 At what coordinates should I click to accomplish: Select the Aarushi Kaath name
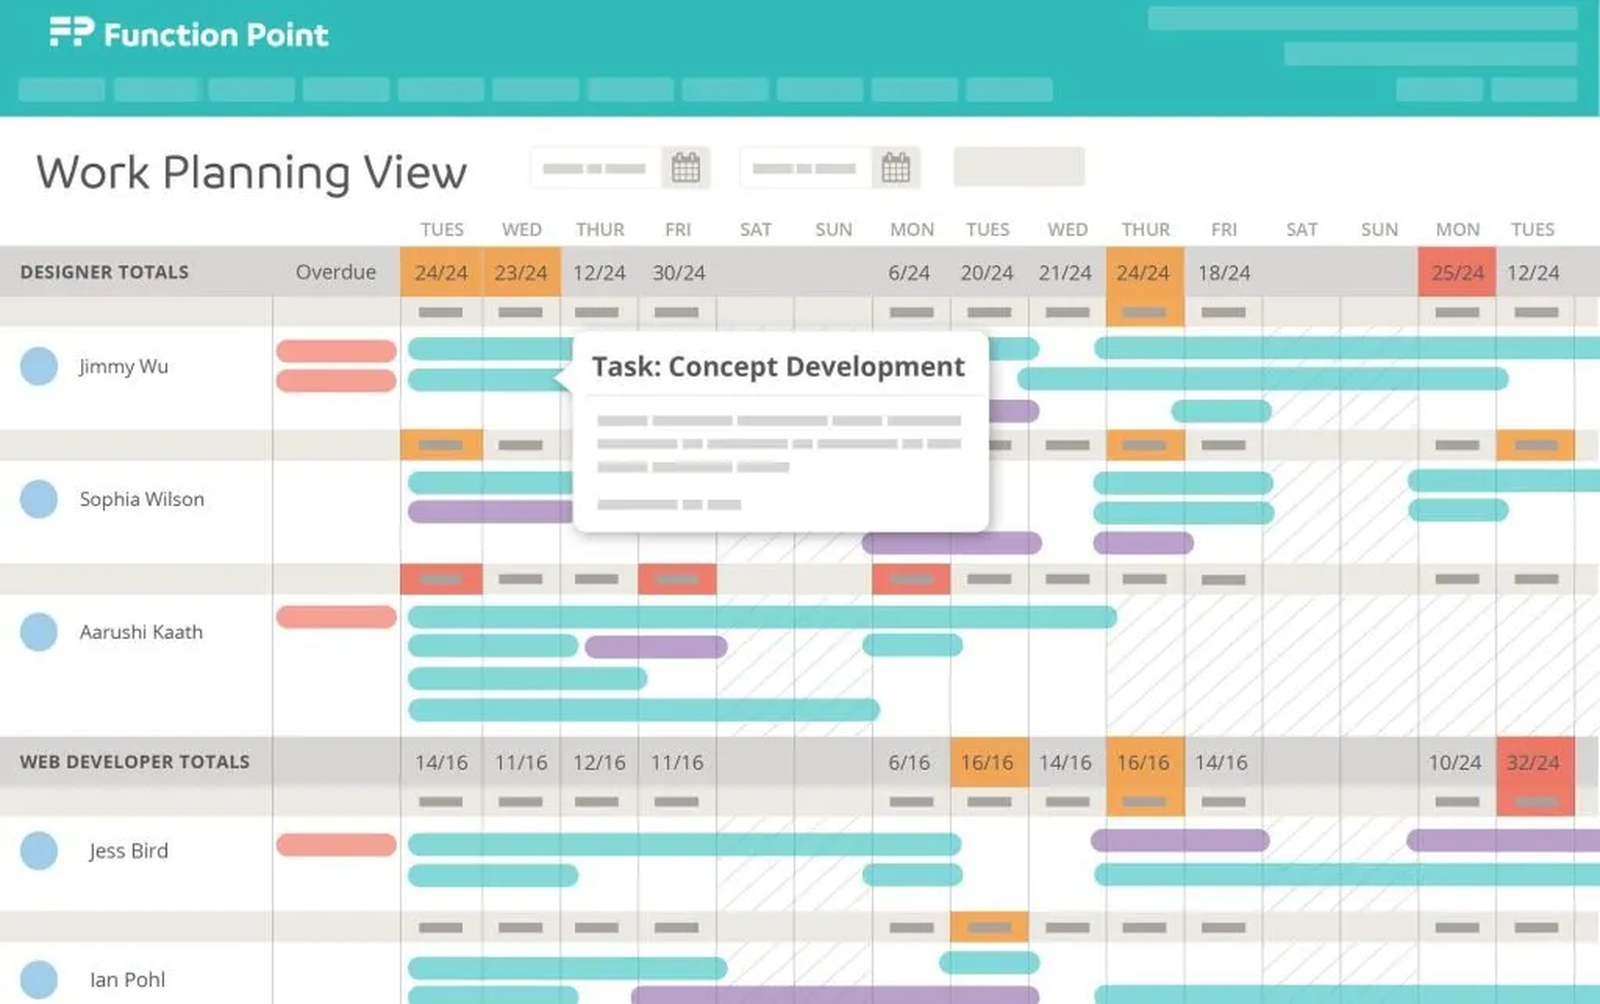141,632
